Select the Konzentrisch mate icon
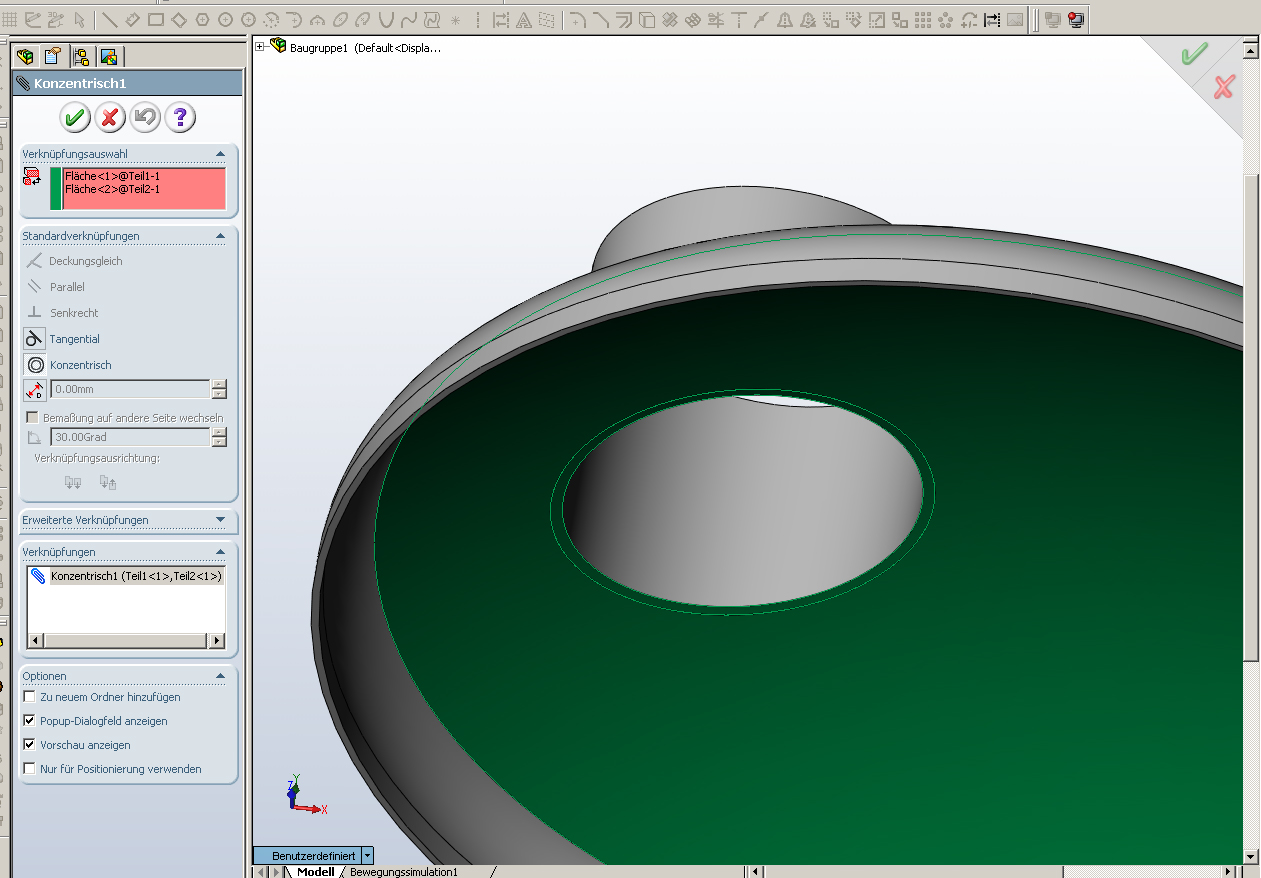This screenshot has width=1261, height=878. tap(35, 365)
